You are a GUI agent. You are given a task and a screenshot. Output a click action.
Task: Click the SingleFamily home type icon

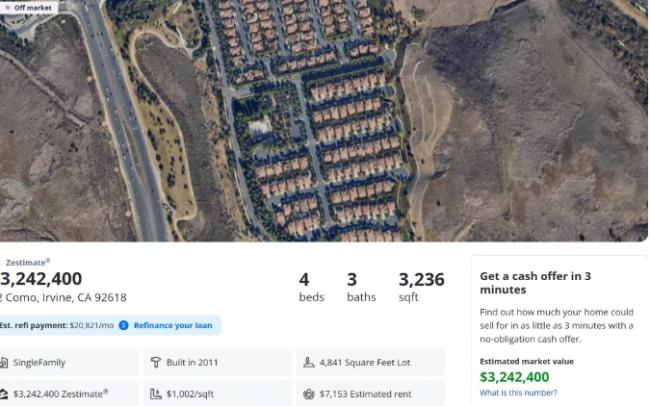[x=4, y=362]
